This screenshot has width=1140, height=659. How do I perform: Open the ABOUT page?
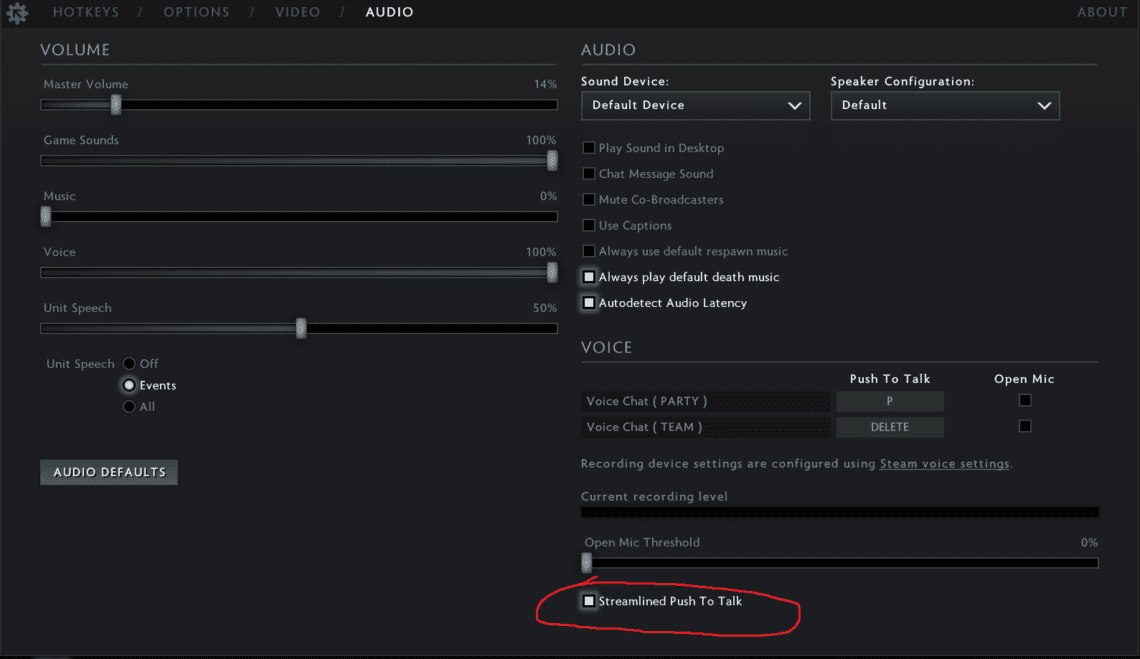(x=1101, y=12)
